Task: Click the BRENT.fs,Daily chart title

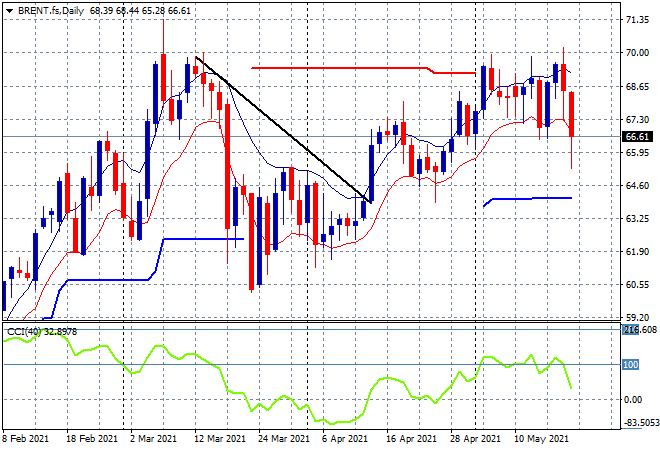Action: click(51, 11)
